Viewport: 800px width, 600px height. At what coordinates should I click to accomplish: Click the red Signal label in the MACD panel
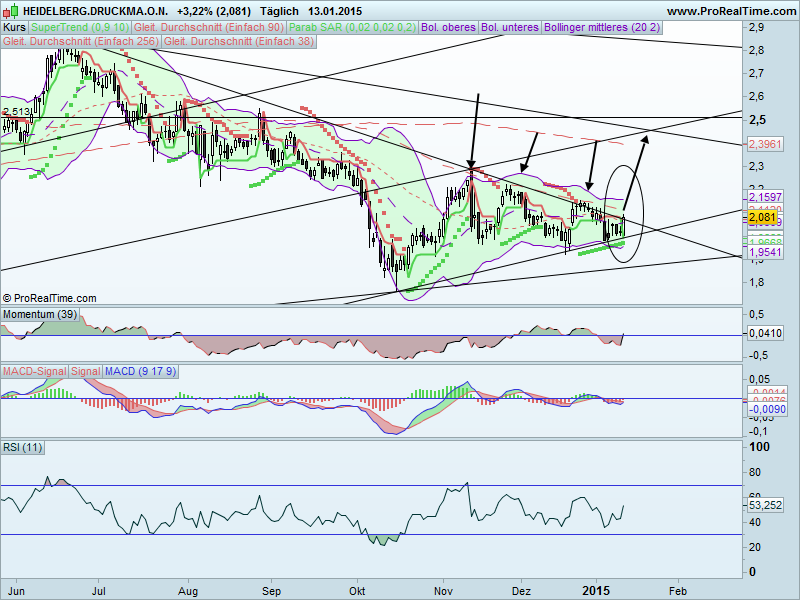point(86,371)
